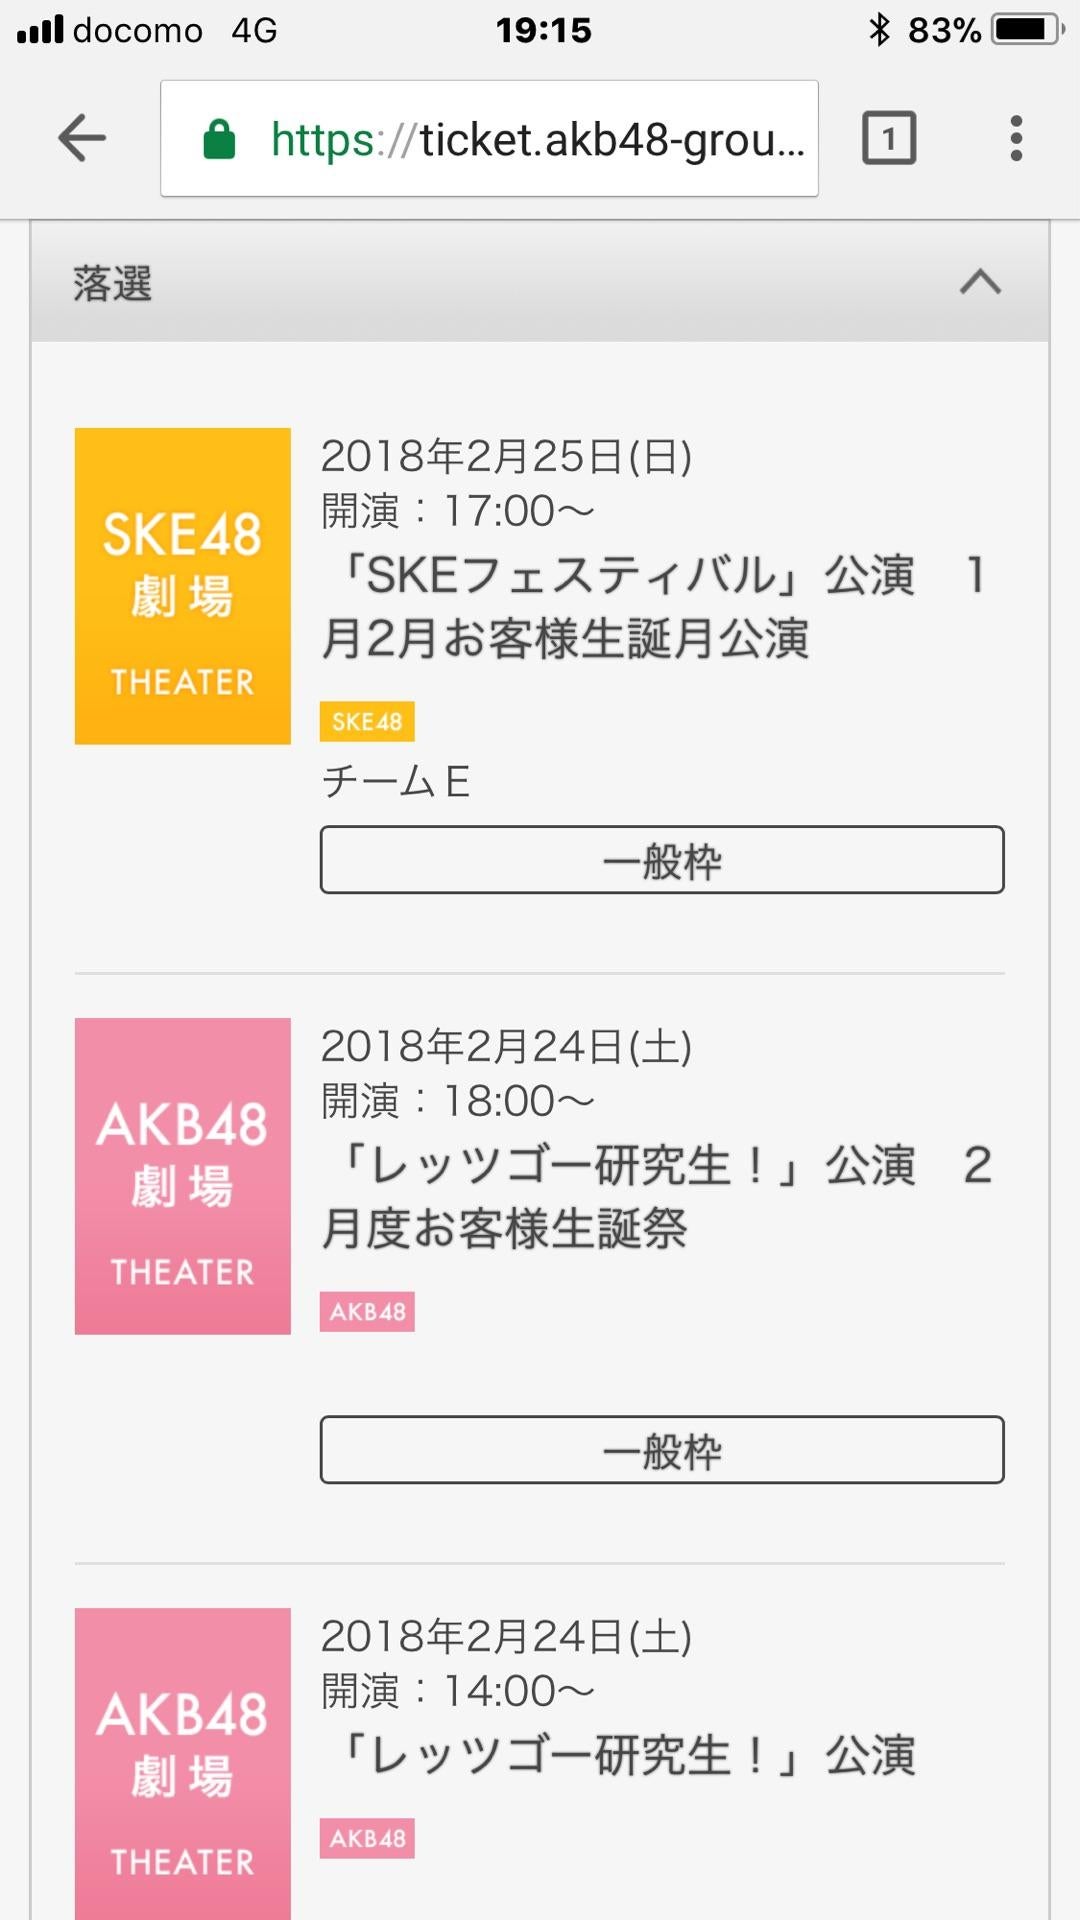This screenshot has width=1080, height=1920.
Task: Open the AKB48 劇場 thumbnail for 18:00 show
Action: [183, 1176]
